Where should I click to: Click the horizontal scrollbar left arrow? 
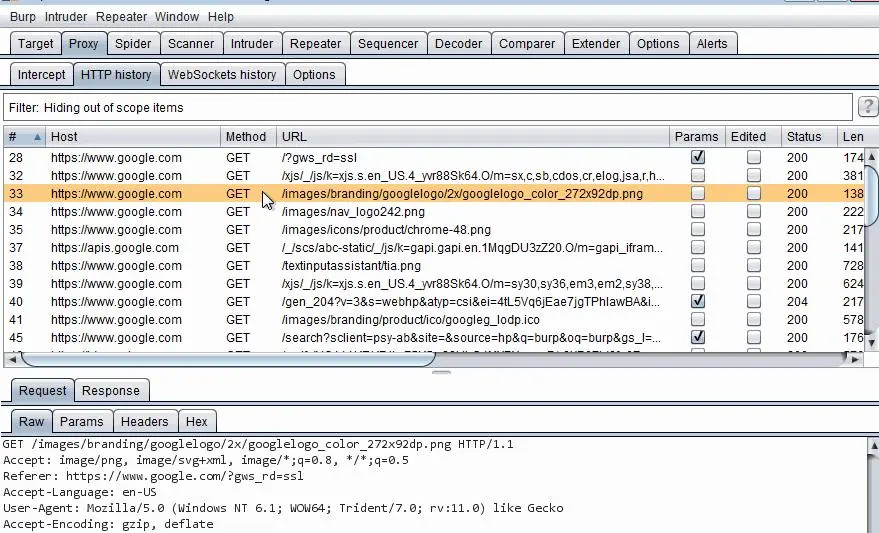pos(12,359)
